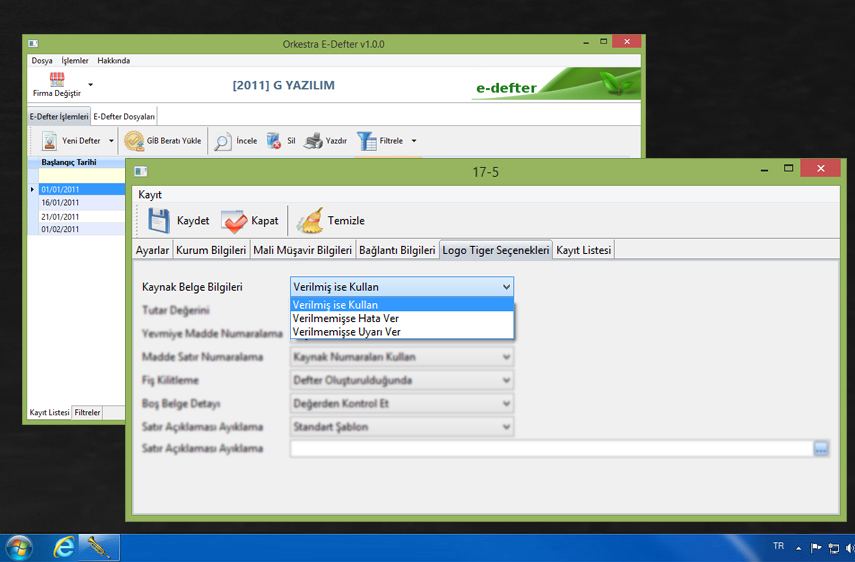
Task: Click the Yeni Defter icon
Action: (x=49, y=141)
